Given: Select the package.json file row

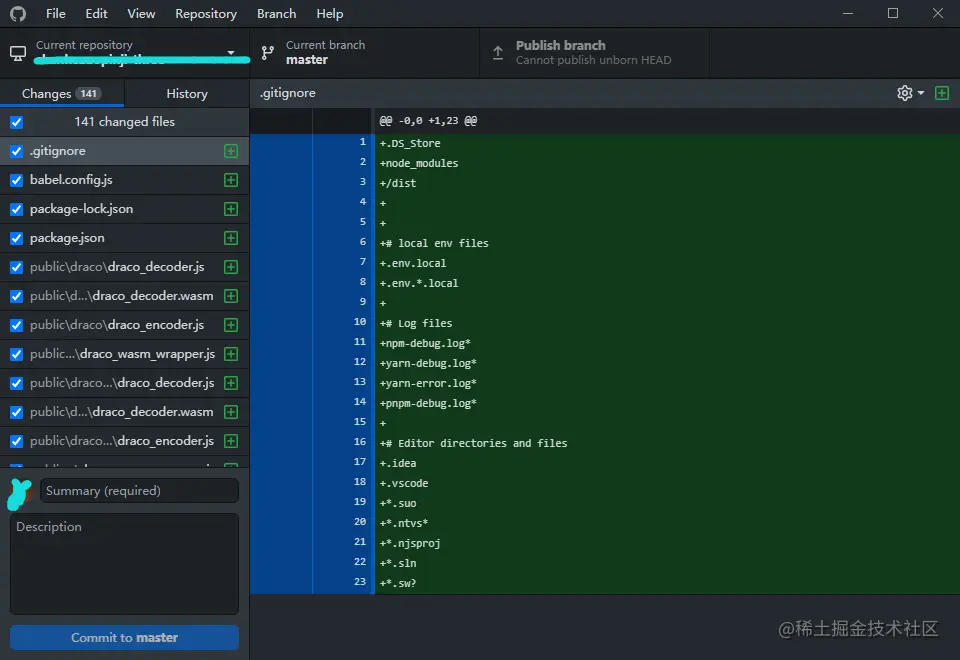Looking at the screenshot, I should [124, 238].
